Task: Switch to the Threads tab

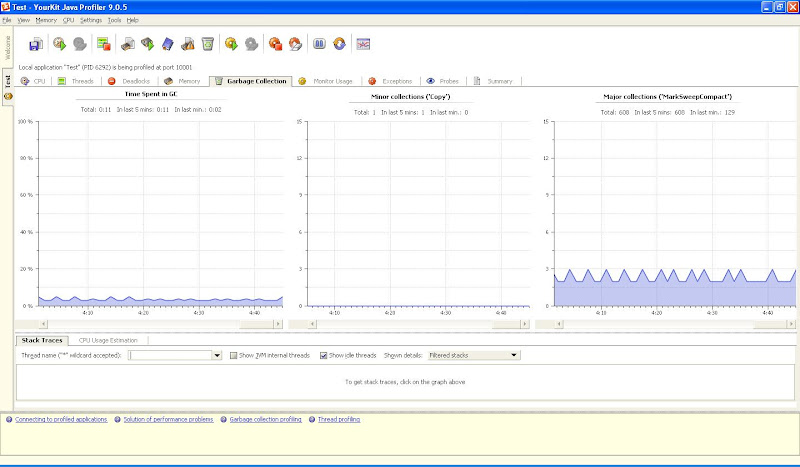Action: point(76,81)
